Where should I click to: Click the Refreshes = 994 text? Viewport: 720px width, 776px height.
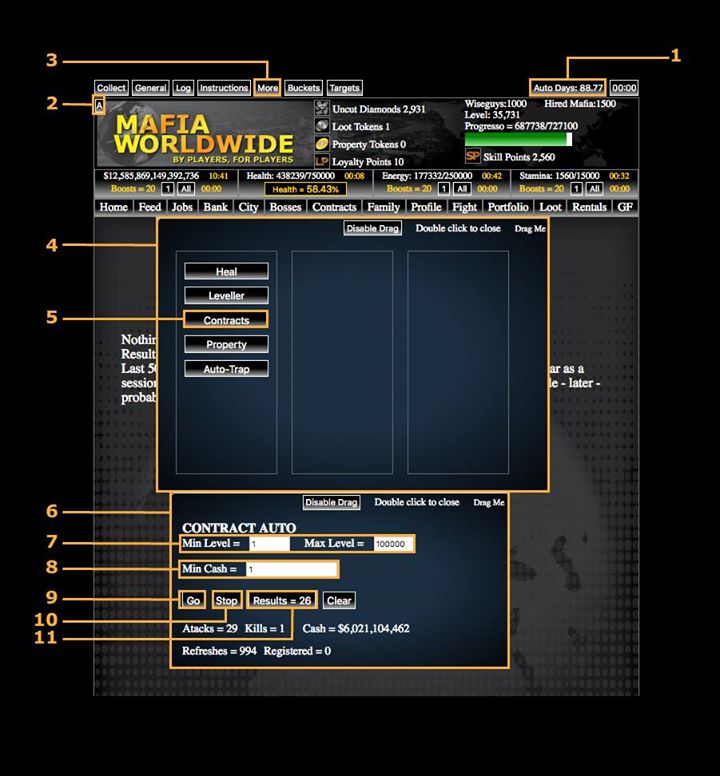pos(219,651)
